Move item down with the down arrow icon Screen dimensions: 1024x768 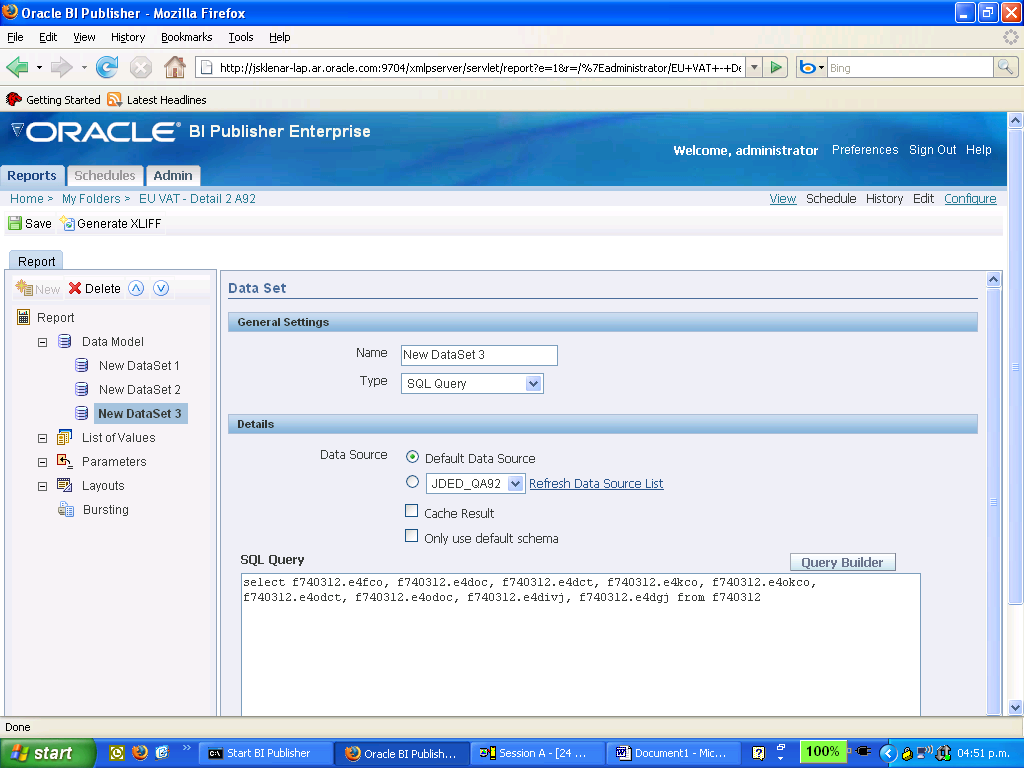(x=161, y=288)
